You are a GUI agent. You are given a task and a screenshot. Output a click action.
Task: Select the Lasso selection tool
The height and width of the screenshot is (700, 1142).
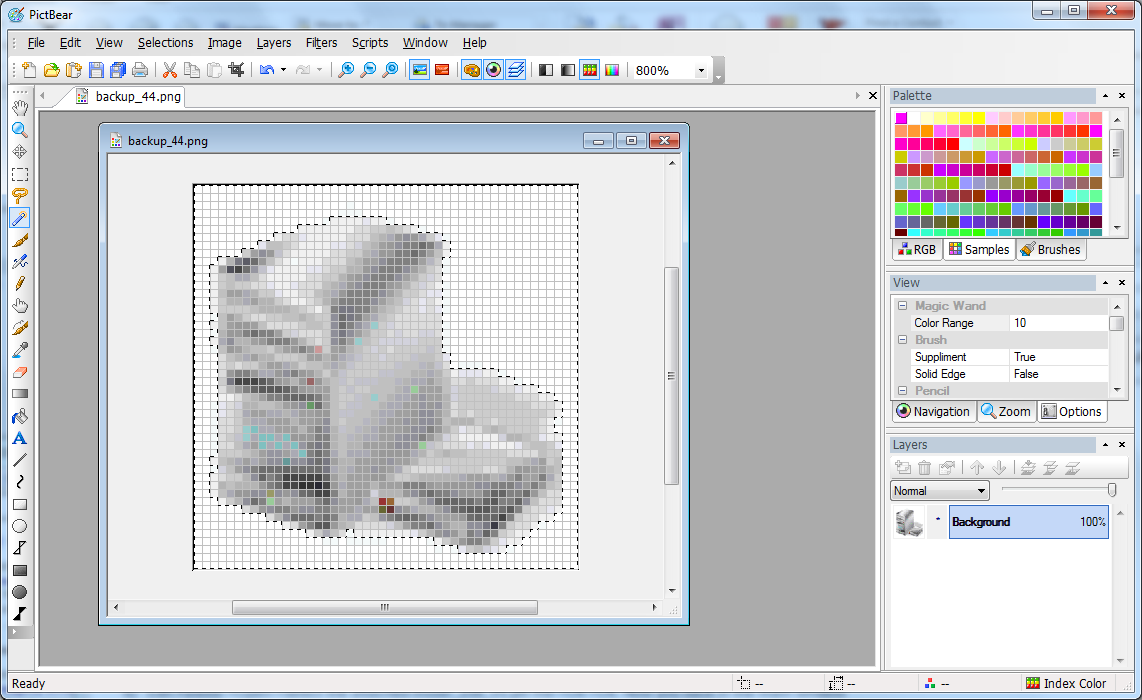19,196
